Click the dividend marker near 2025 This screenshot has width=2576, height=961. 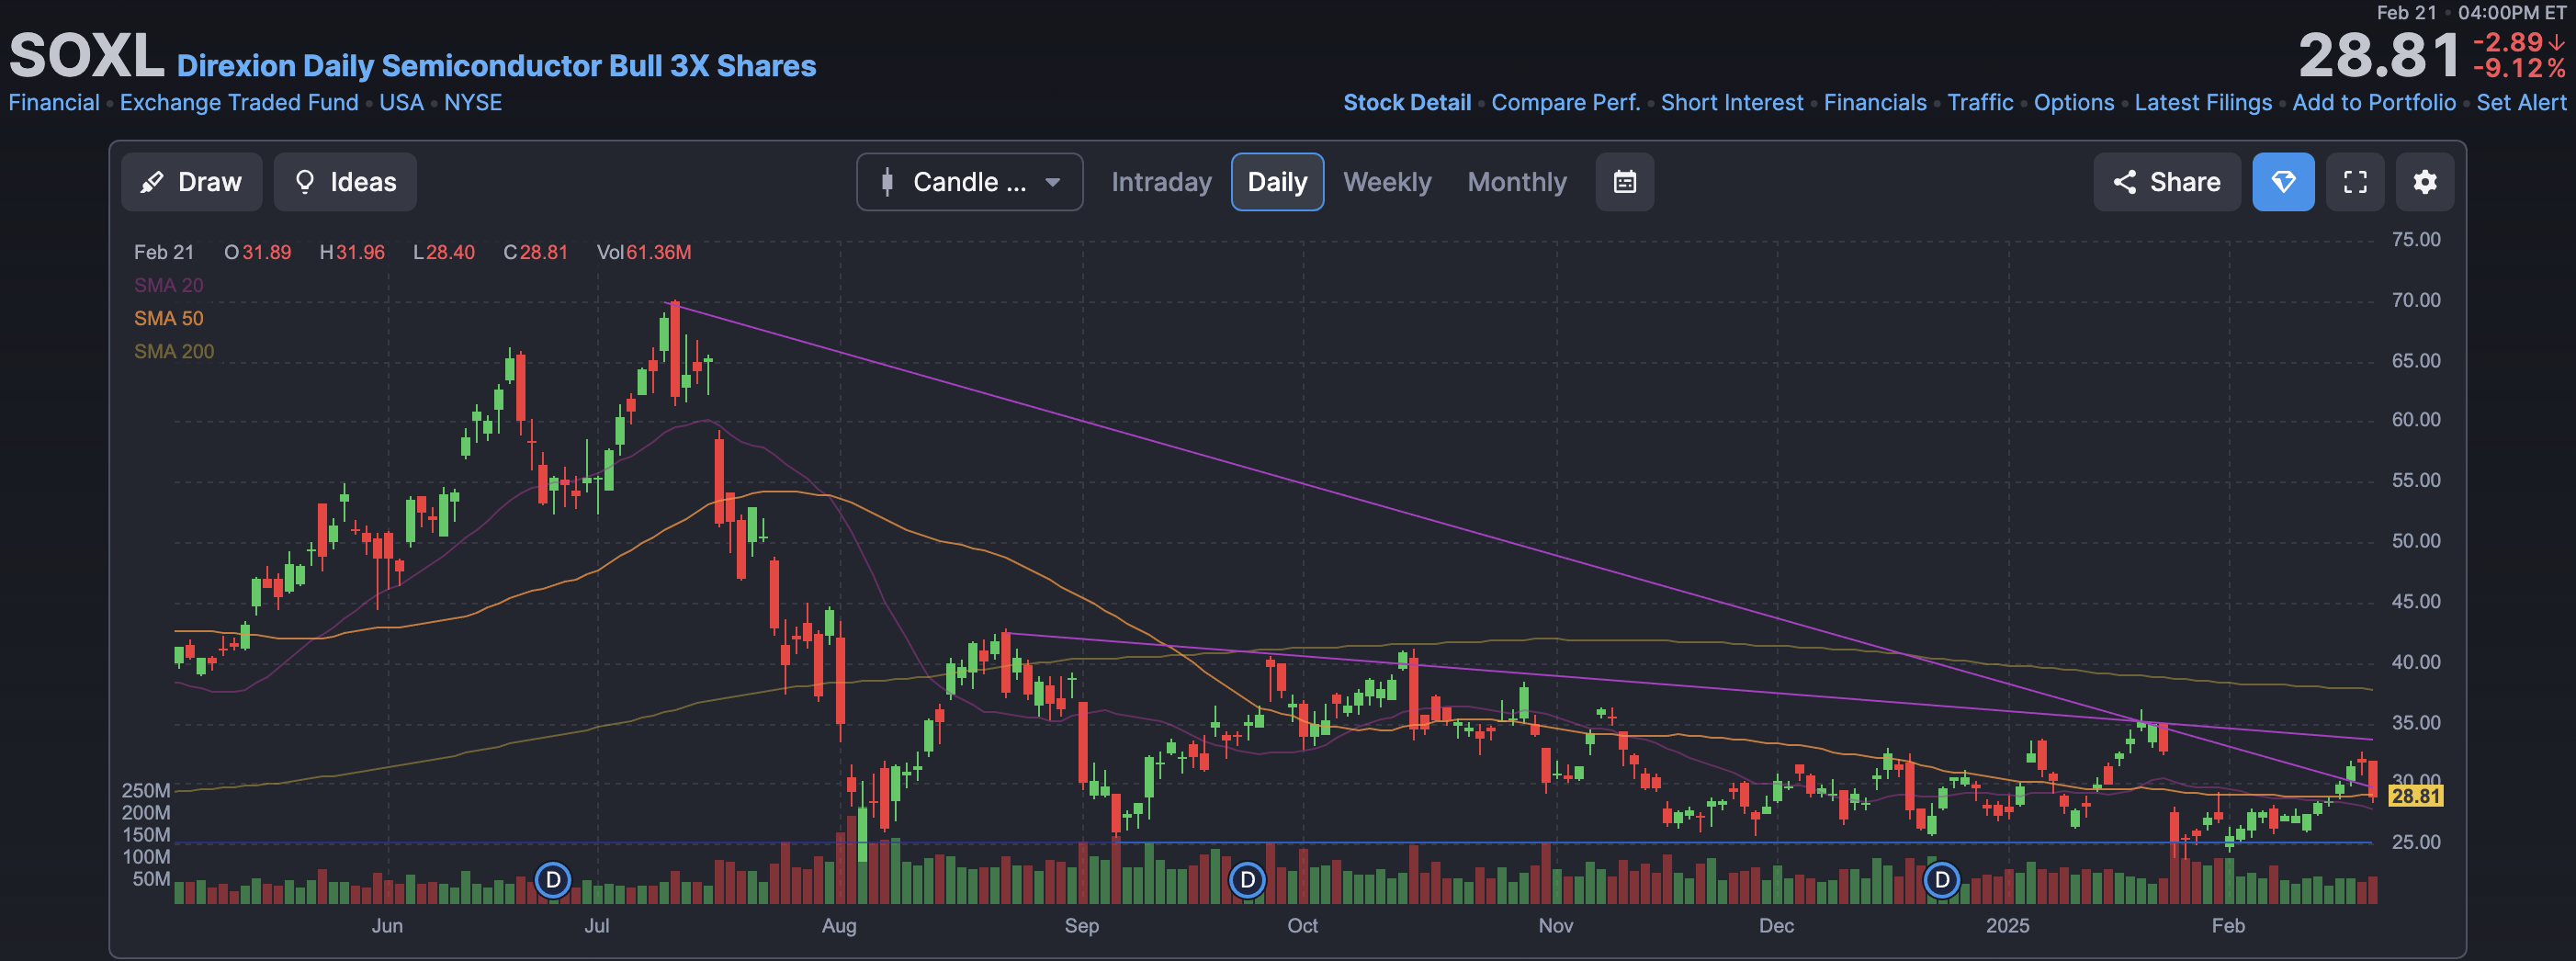[1941, 880]
